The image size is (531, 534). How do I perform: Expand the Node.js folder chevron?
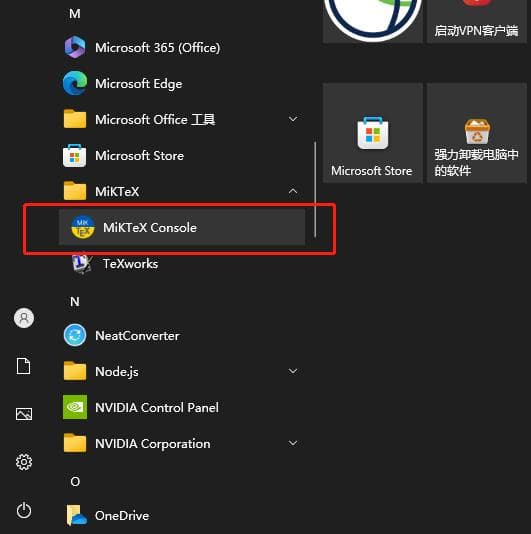pos(293,371)
